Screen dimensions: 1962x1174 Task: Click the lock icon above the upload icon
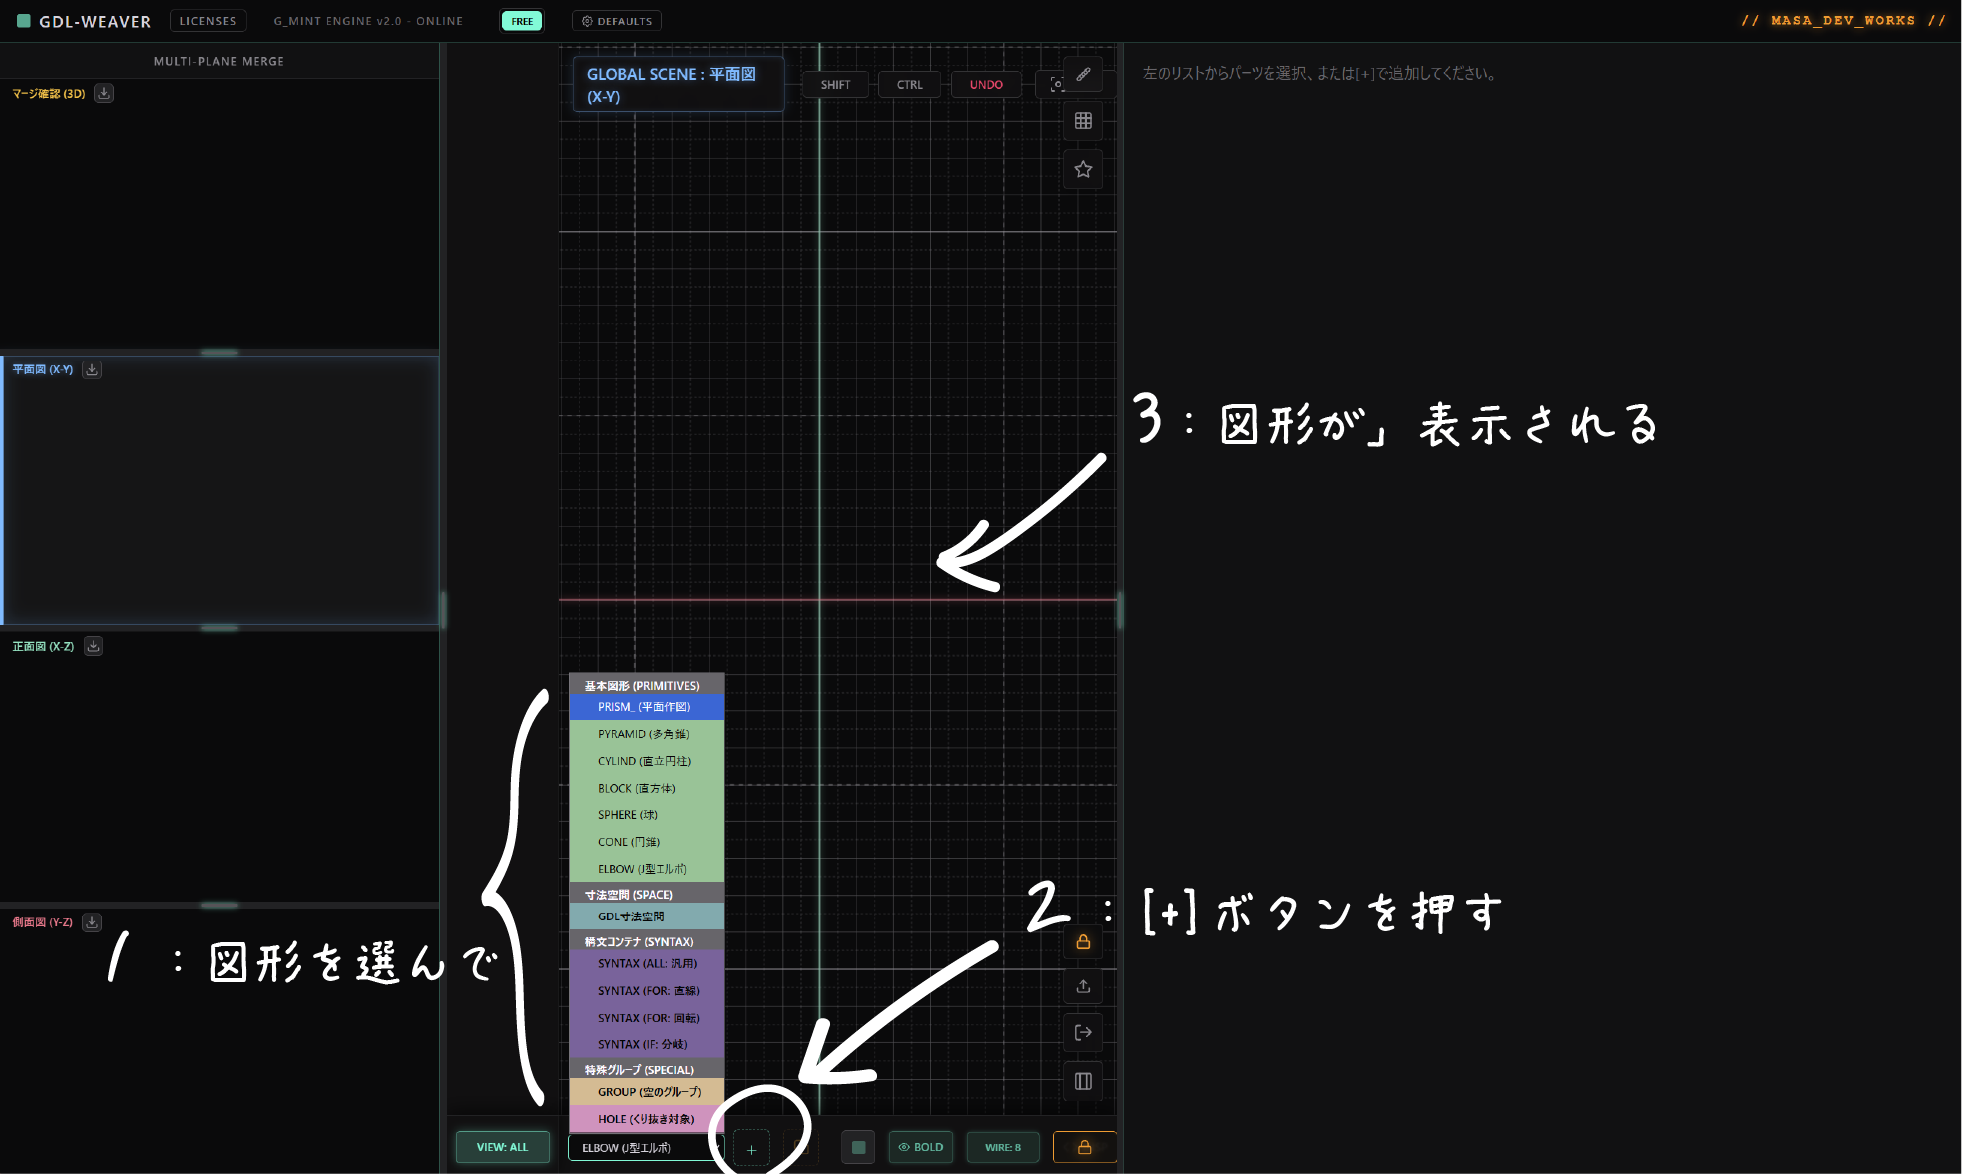click(x=1083, y=941)
